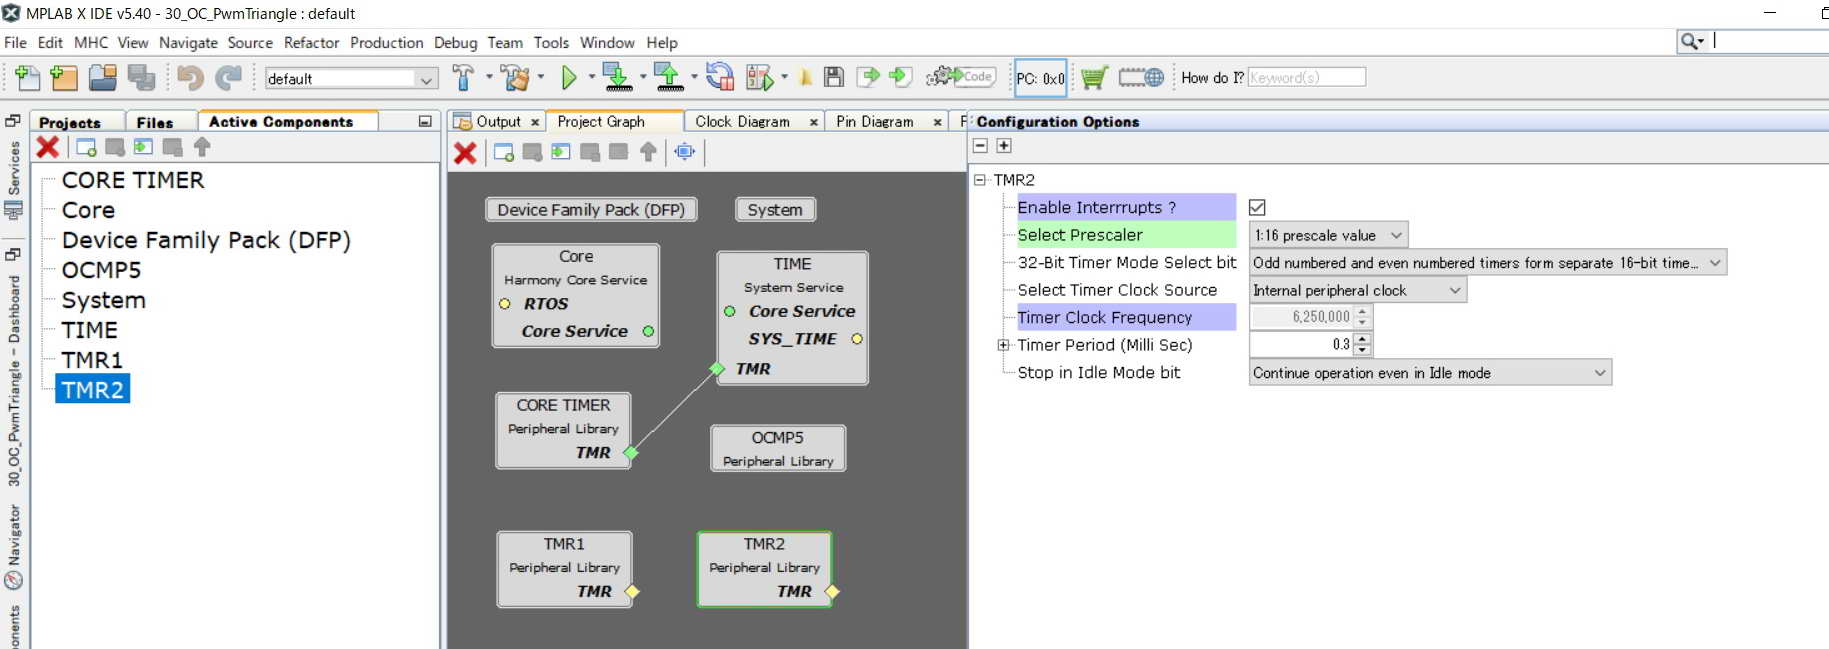Click the chip-and-globe toolbar icon
This screenshot has height=649, width=1829.
(x=1141, y=77)
